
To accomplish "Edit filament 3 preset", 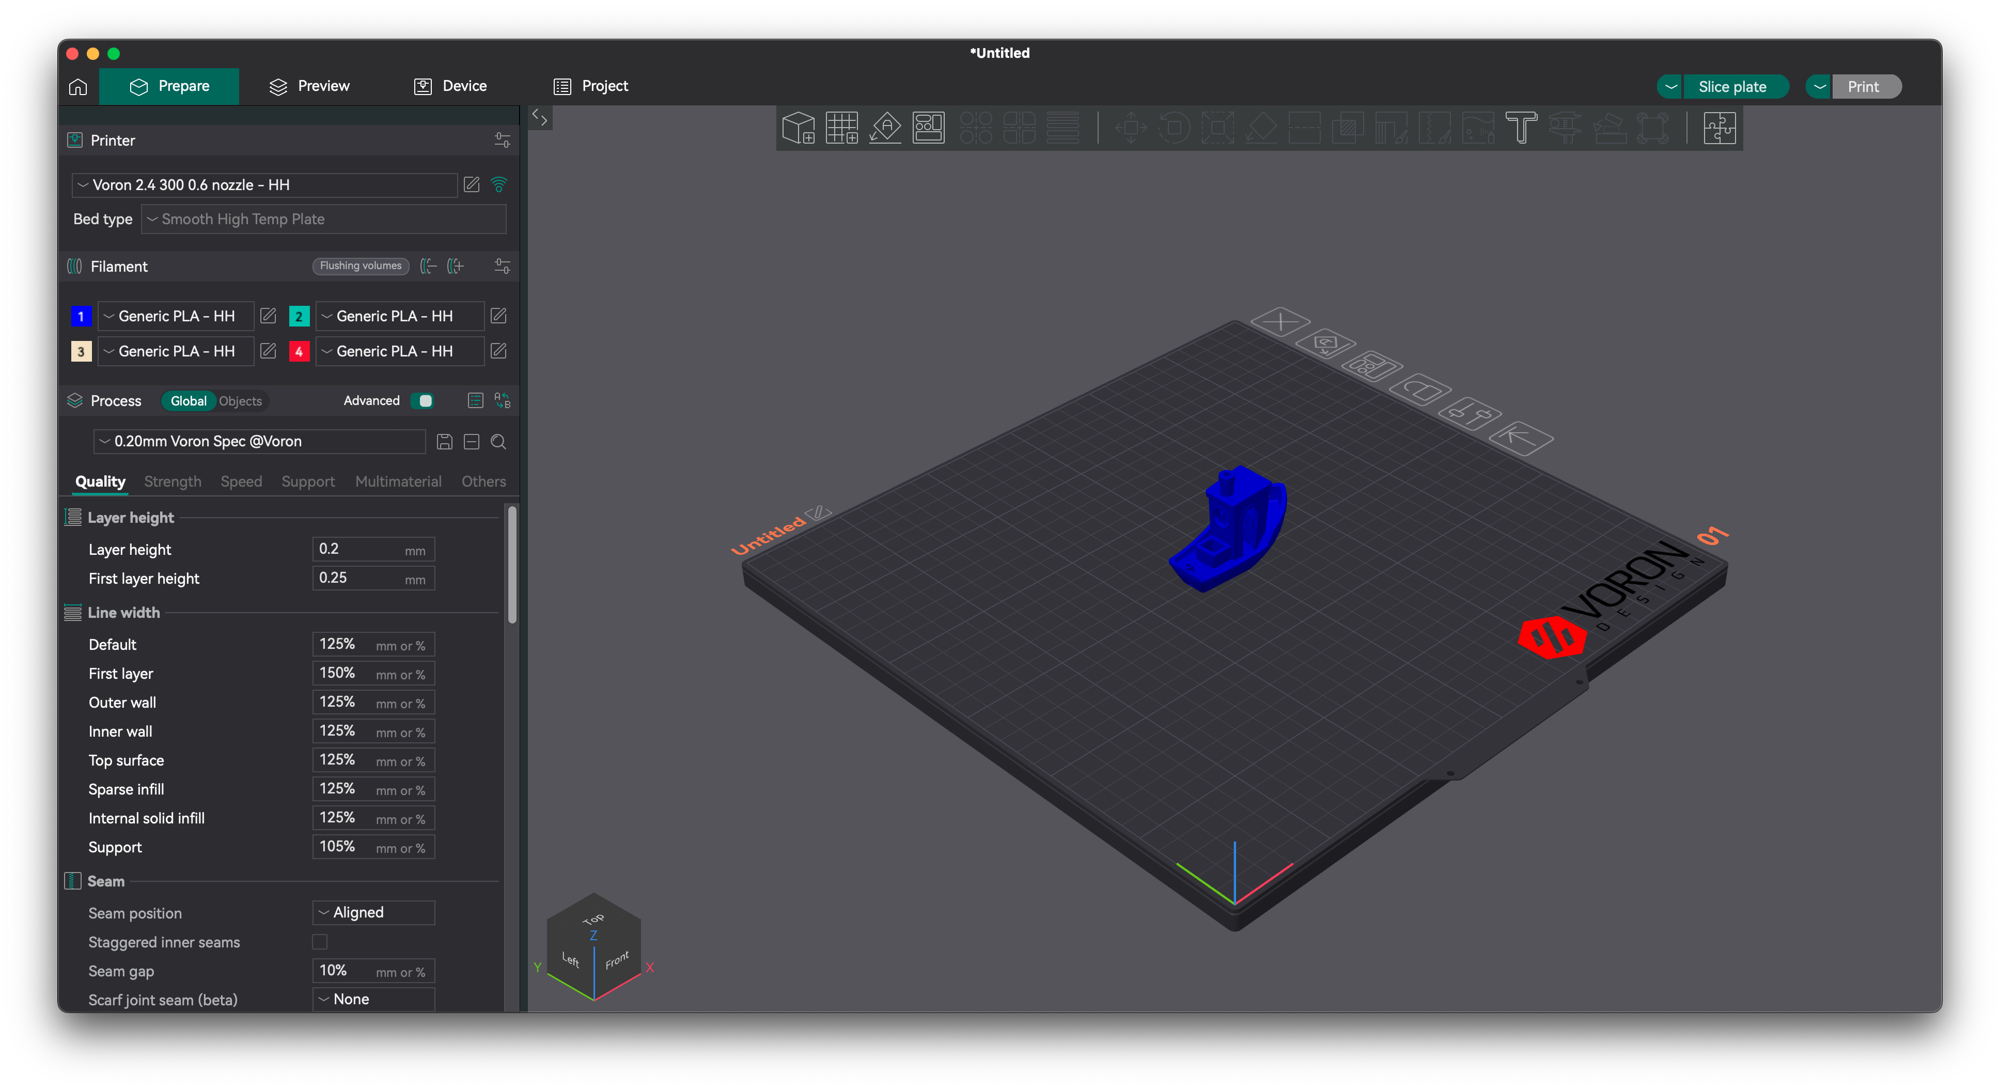I will [x=268, y=351].
